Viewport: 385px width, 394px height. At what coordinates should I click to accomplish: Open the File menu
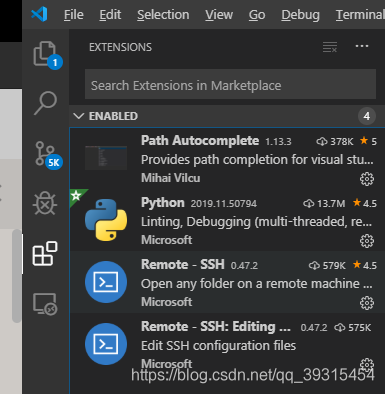74,15
